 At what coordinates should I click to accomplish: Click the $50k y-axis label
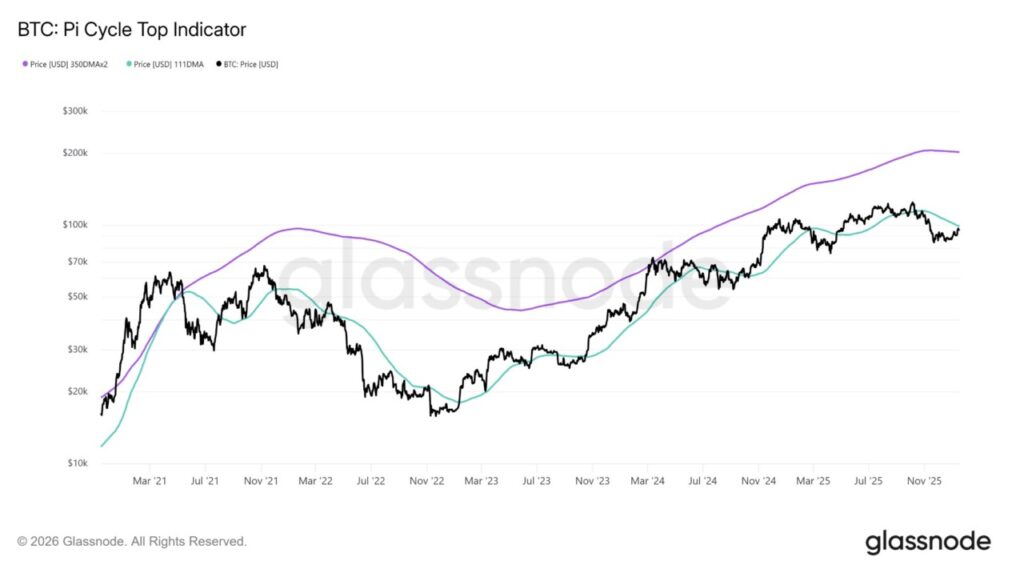tap(78, 297)
